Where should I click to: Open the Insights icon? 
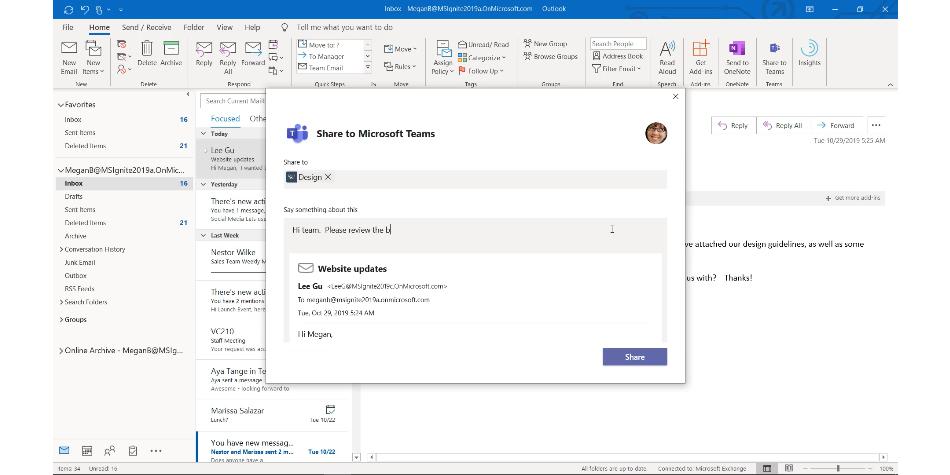pos(809,53)
